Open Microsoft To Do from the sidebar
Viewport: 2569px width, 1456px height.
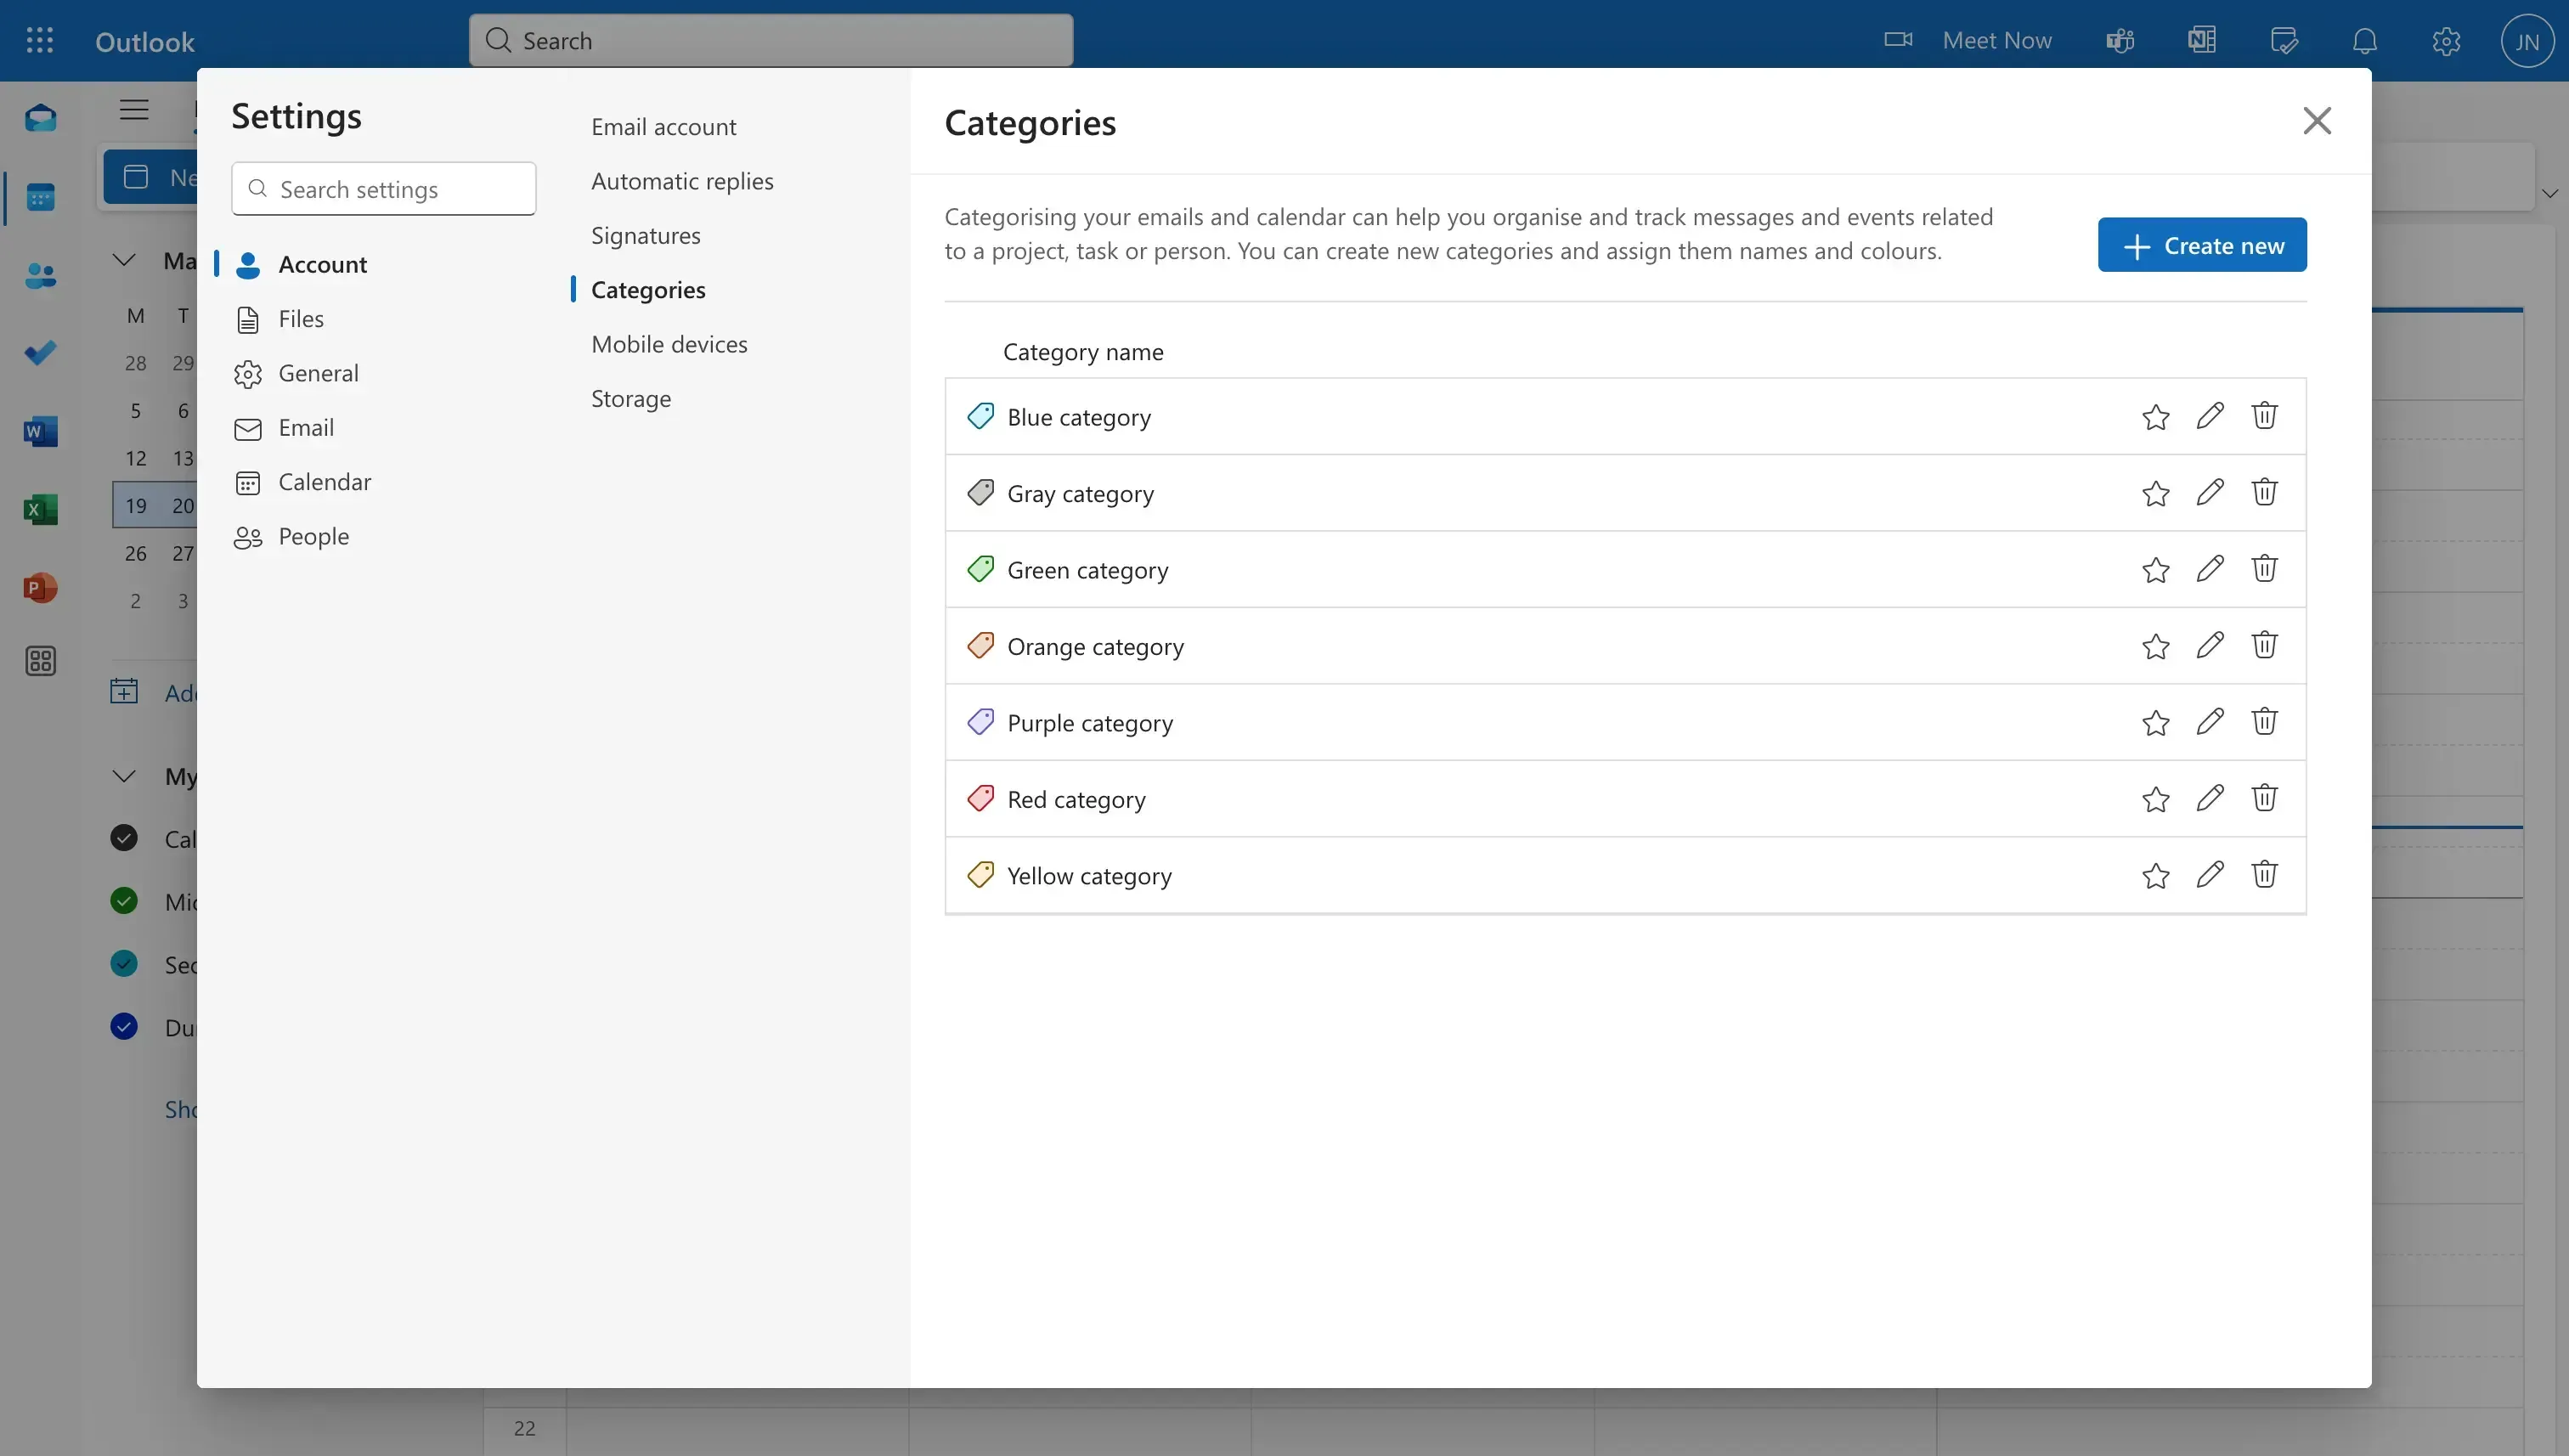point(41,352)
